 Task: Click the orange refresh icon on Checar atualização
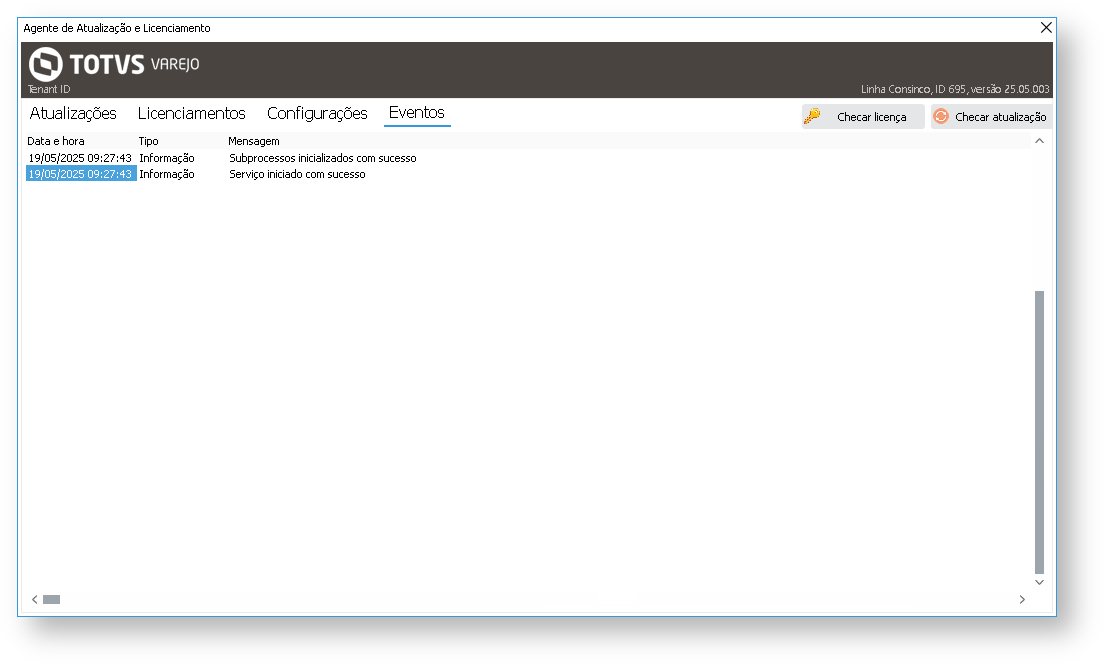coord(941,116)
